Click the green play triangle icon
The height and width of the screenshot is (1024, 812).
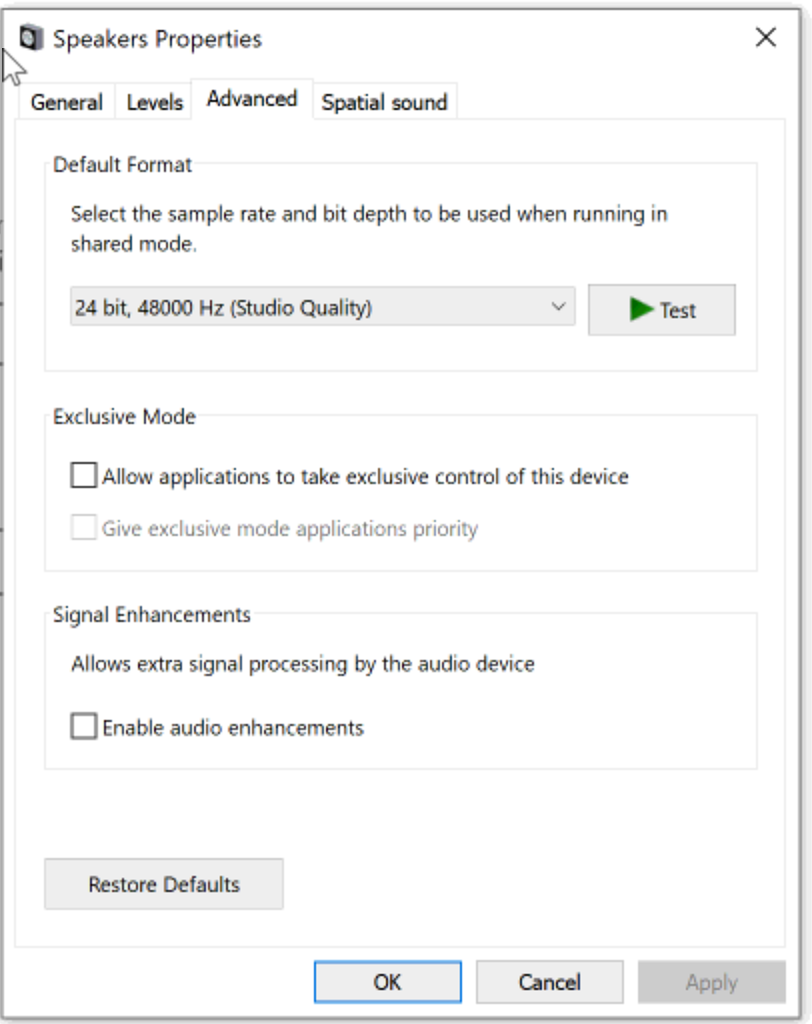tap(641, 310)
